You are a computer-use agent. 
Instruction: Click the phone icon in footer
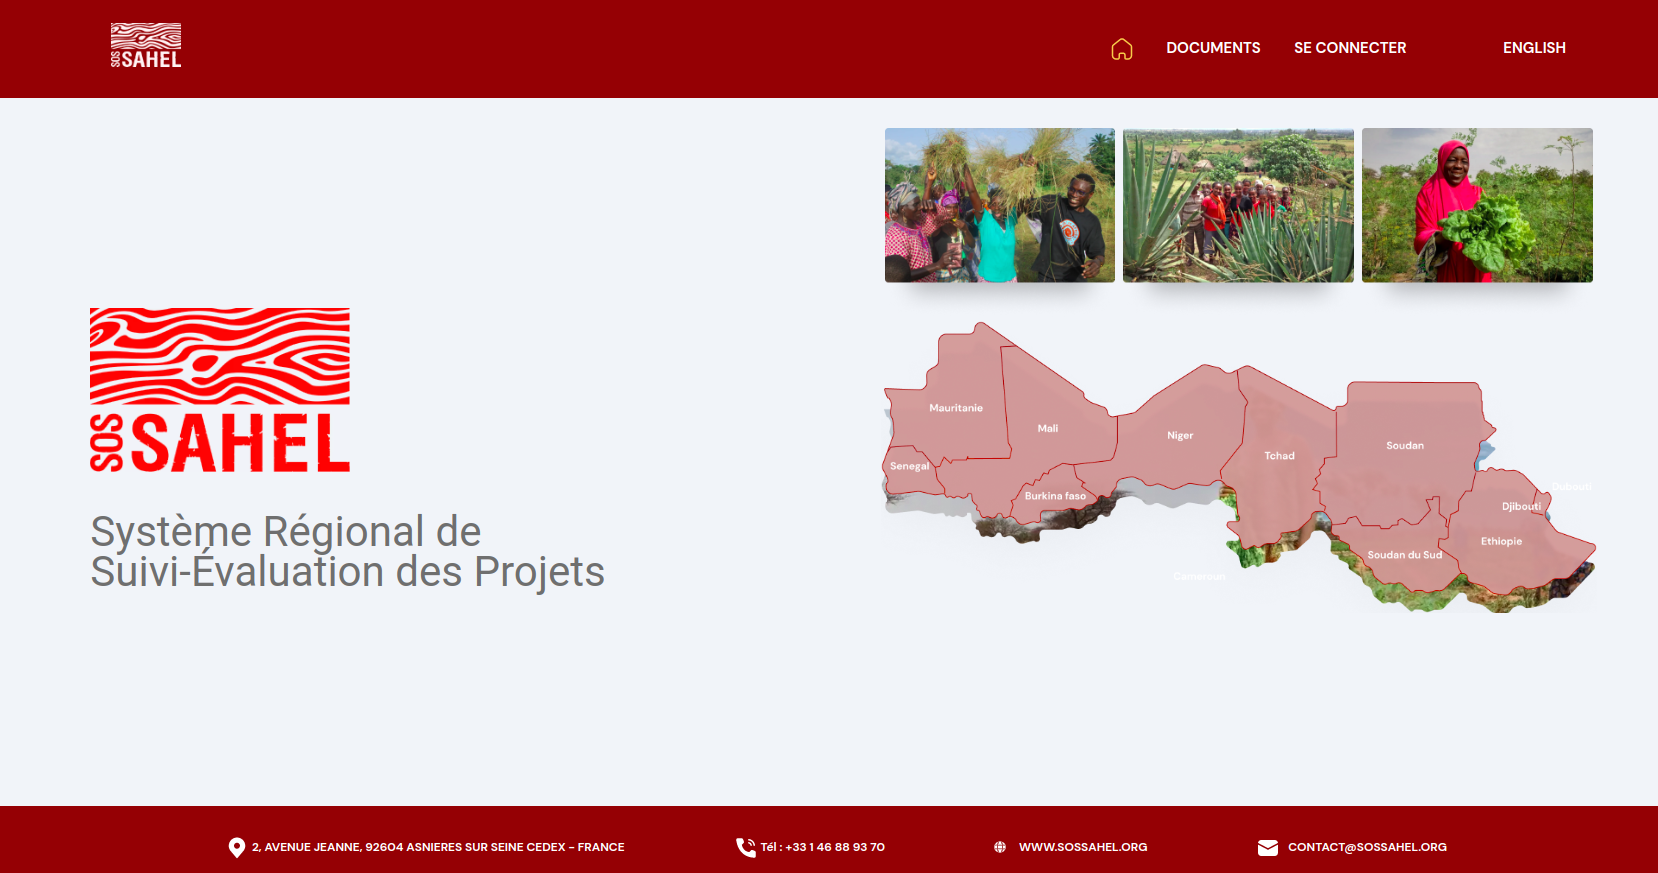(x=746, y=847)
